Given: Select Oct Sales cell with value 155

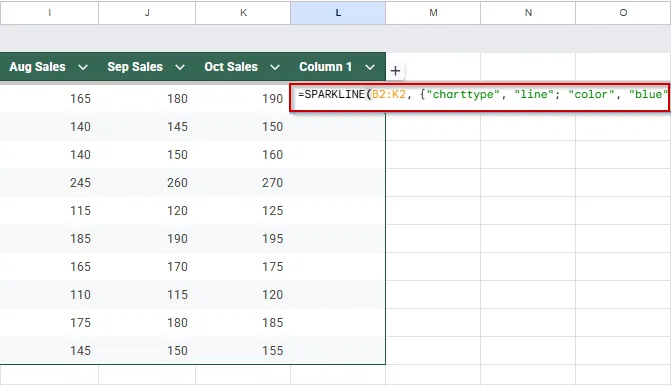Looking at the screenshot, I should (243, 350).
